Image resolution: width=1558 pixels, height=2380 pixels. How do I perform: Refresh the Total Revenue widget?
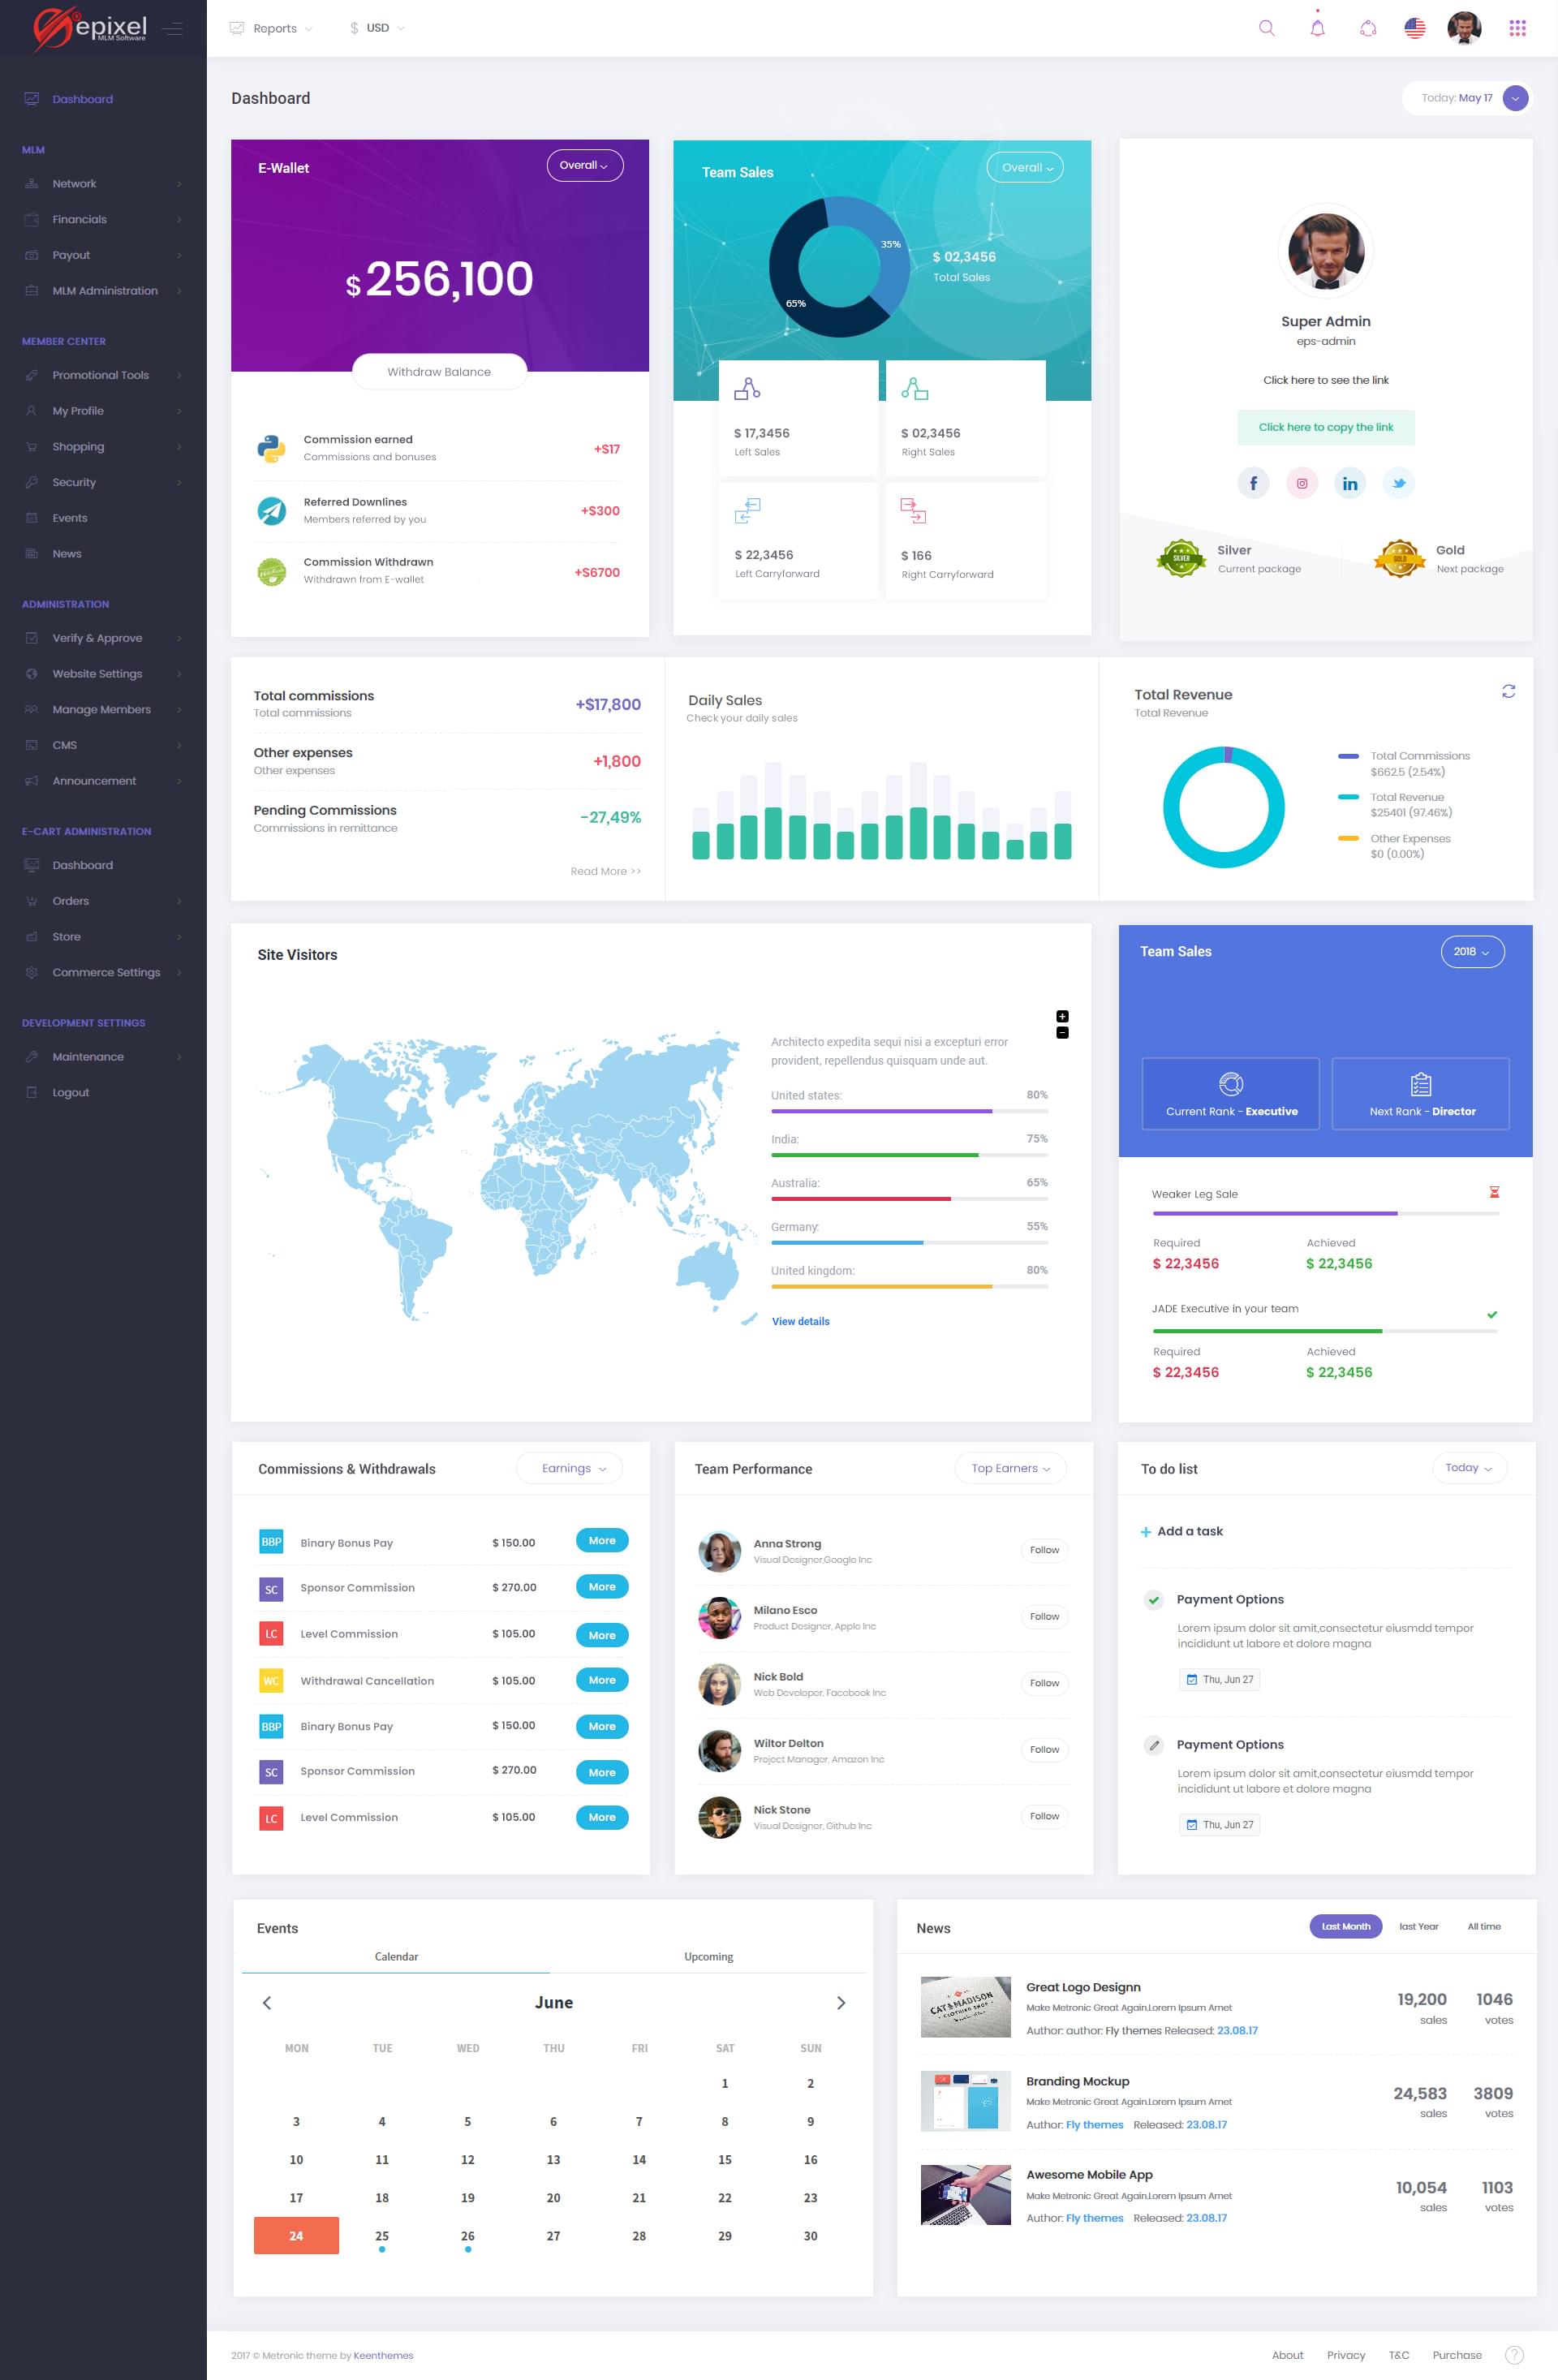coord(1508,691)
